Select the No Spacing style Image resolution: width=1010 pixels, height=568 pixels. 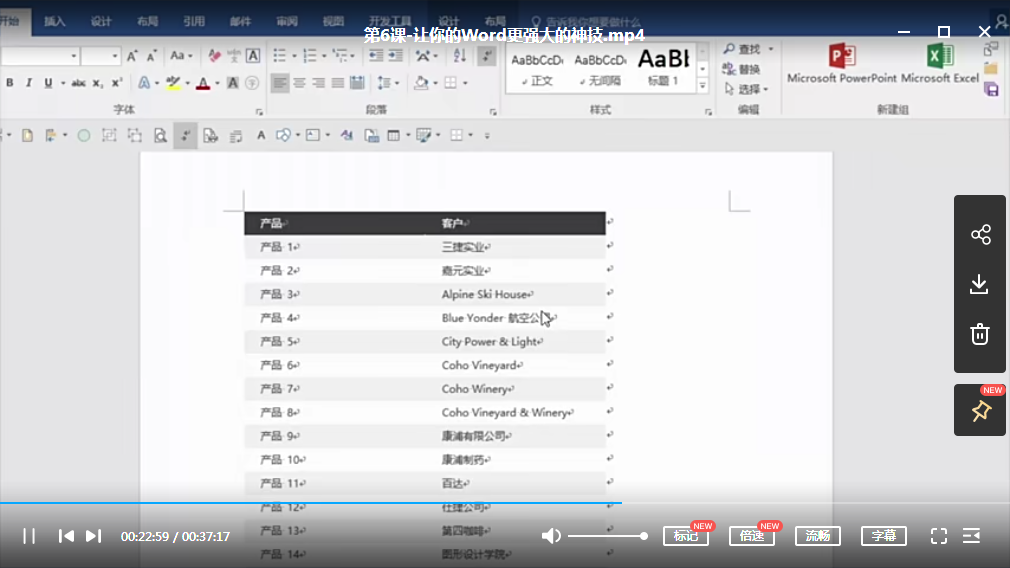600,70
